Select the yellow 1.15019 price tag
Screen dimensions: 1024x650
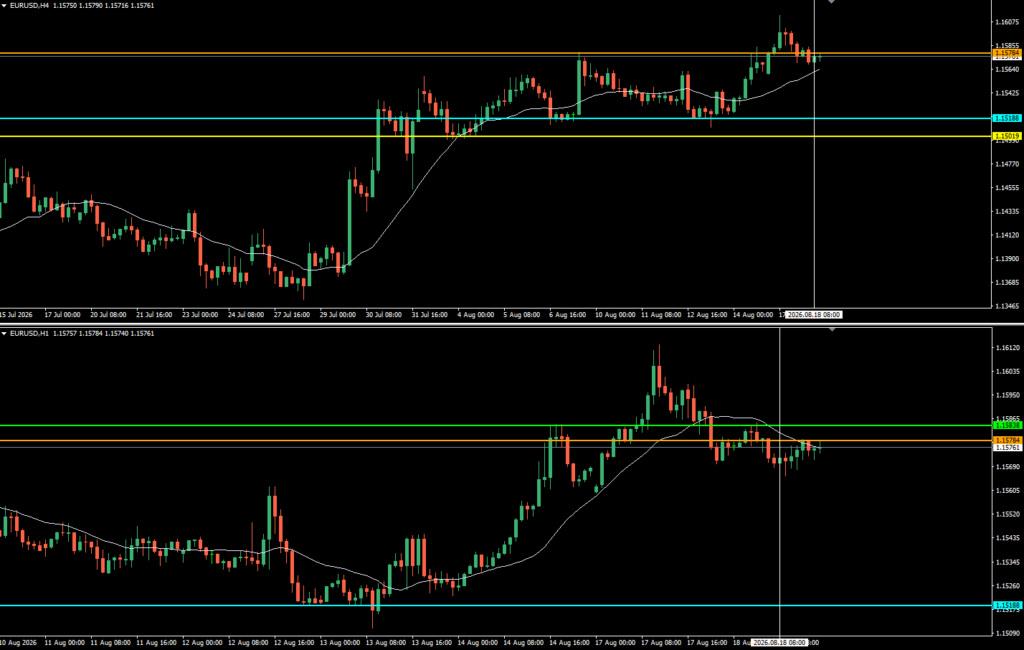click(x=1006, y=136)
